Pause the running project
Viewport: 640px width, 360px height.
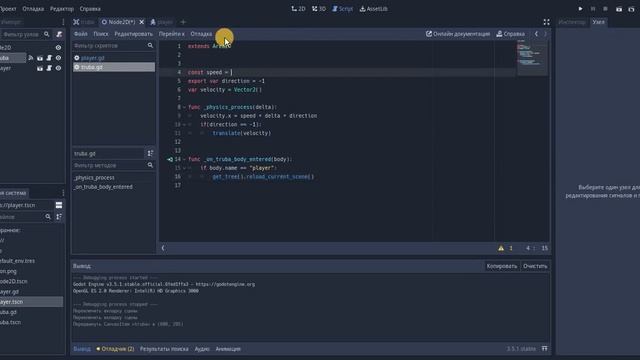point(593,9)
